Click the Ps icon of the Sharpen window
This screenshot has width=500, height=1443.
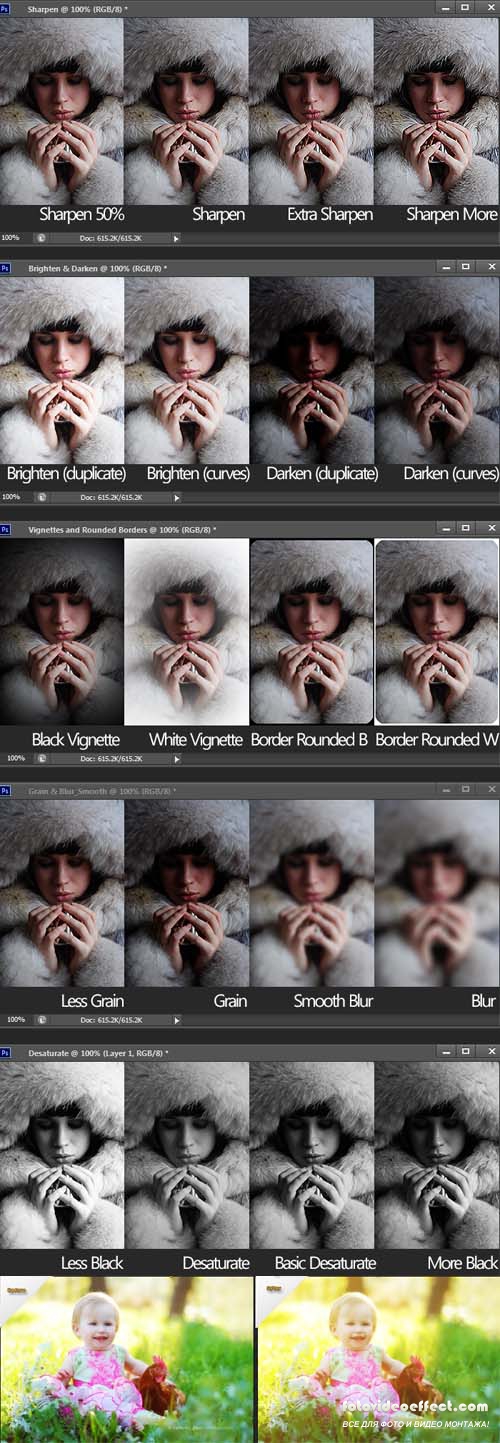pos(5,7)
